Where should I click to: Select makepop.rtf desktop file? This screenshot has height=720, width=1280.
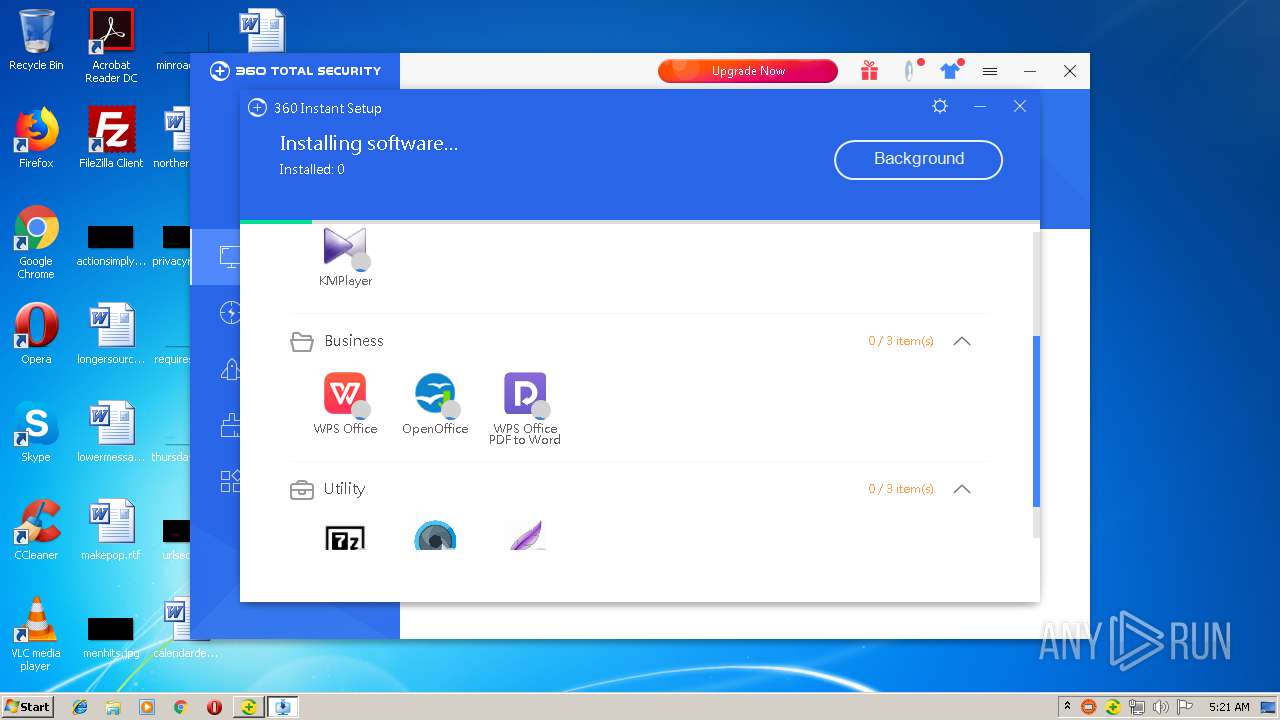111,530
